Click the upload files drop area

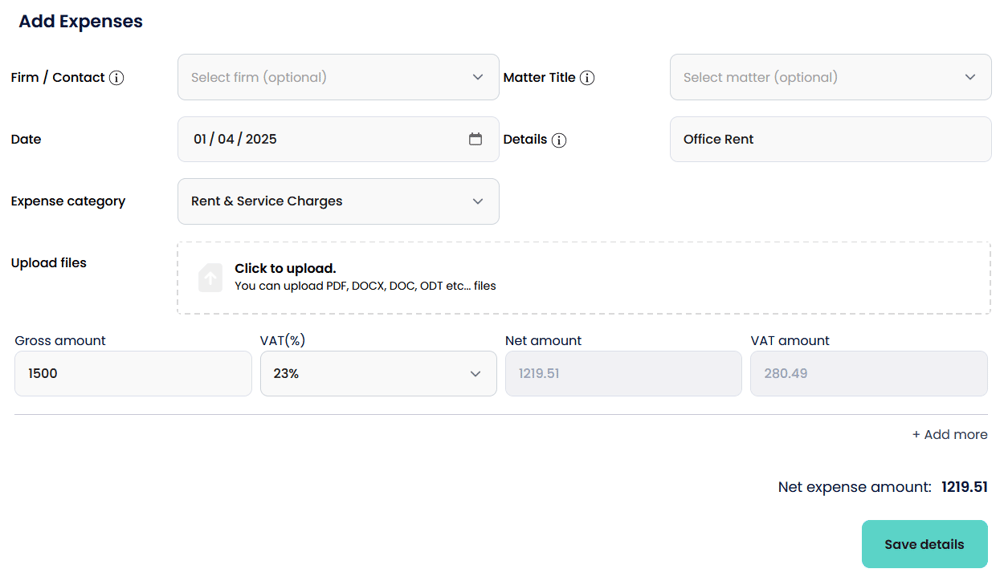tap(700, 277)
